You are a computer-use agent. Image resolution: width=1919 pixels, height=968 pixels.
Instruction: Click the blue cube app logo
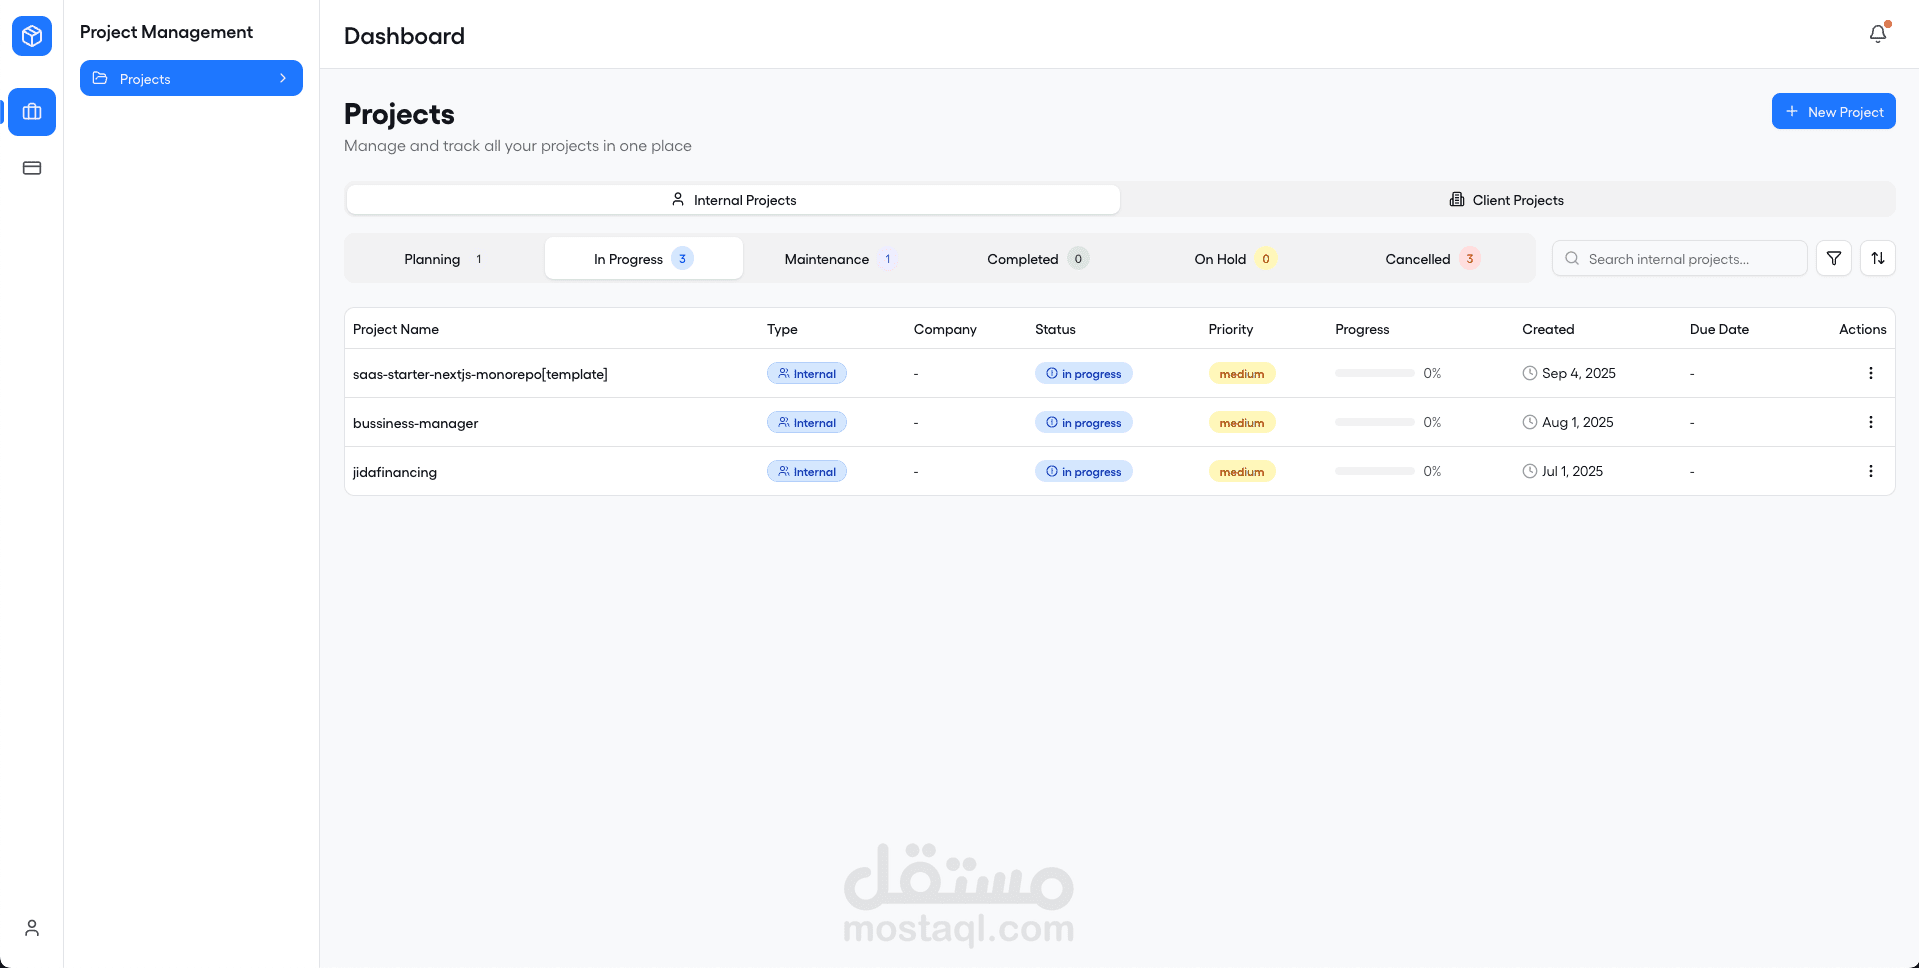[32, 36]
